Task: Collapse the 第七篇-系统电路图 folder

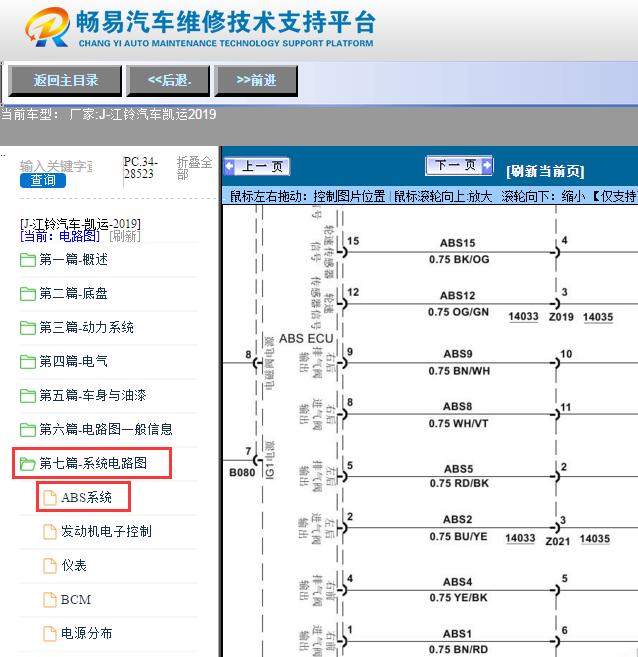Action: (93, 463)
